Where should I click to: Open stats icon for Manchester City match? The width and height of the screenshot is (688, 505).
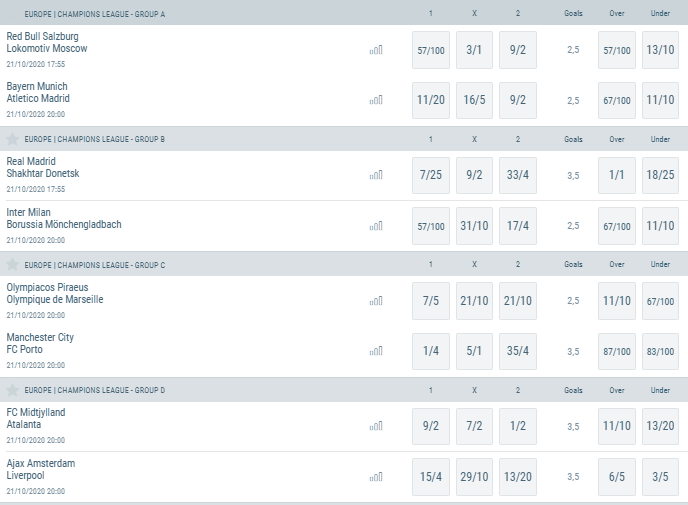376,351
